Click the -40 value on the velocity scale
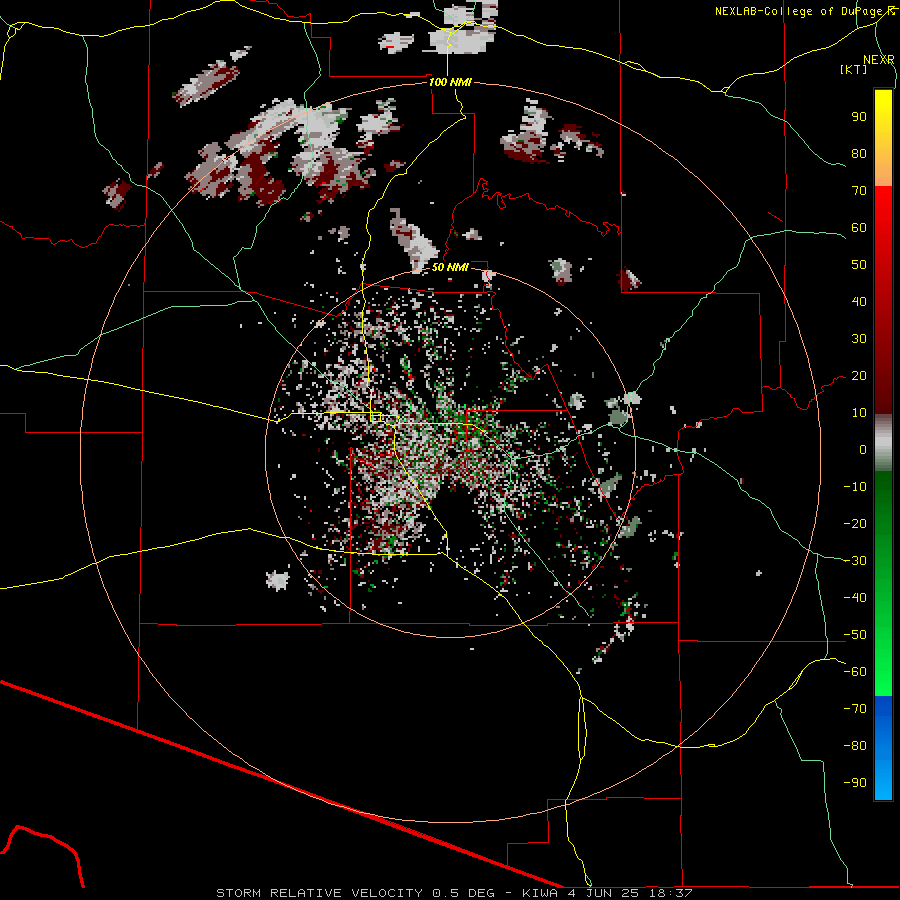Image resolution: width=900 pixels, height=900 pixels. coord(855,598)
